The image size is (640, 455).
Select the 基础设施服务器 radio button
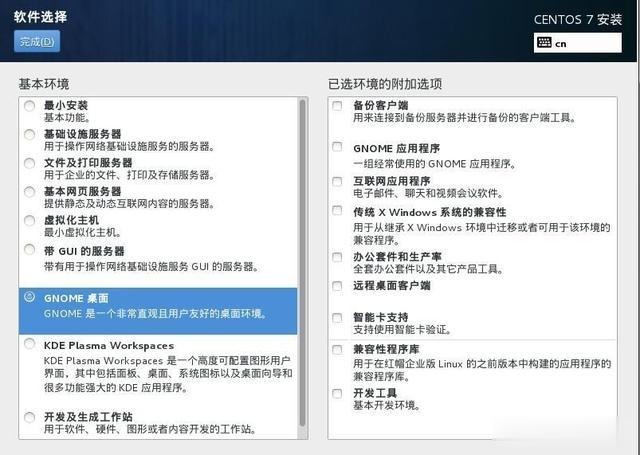click(29, 134)
